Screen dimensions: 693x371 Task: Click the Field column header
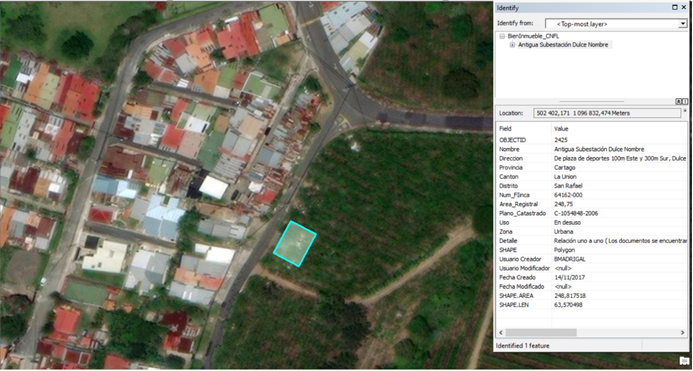tap(505, 129)
